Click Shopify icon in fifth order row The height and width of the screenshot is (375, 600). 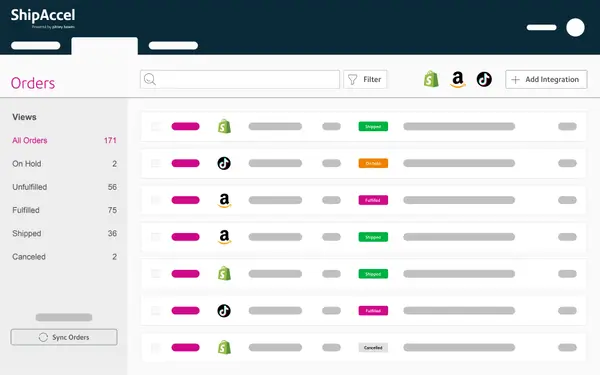pyautogui.click(x=224, y=274)
